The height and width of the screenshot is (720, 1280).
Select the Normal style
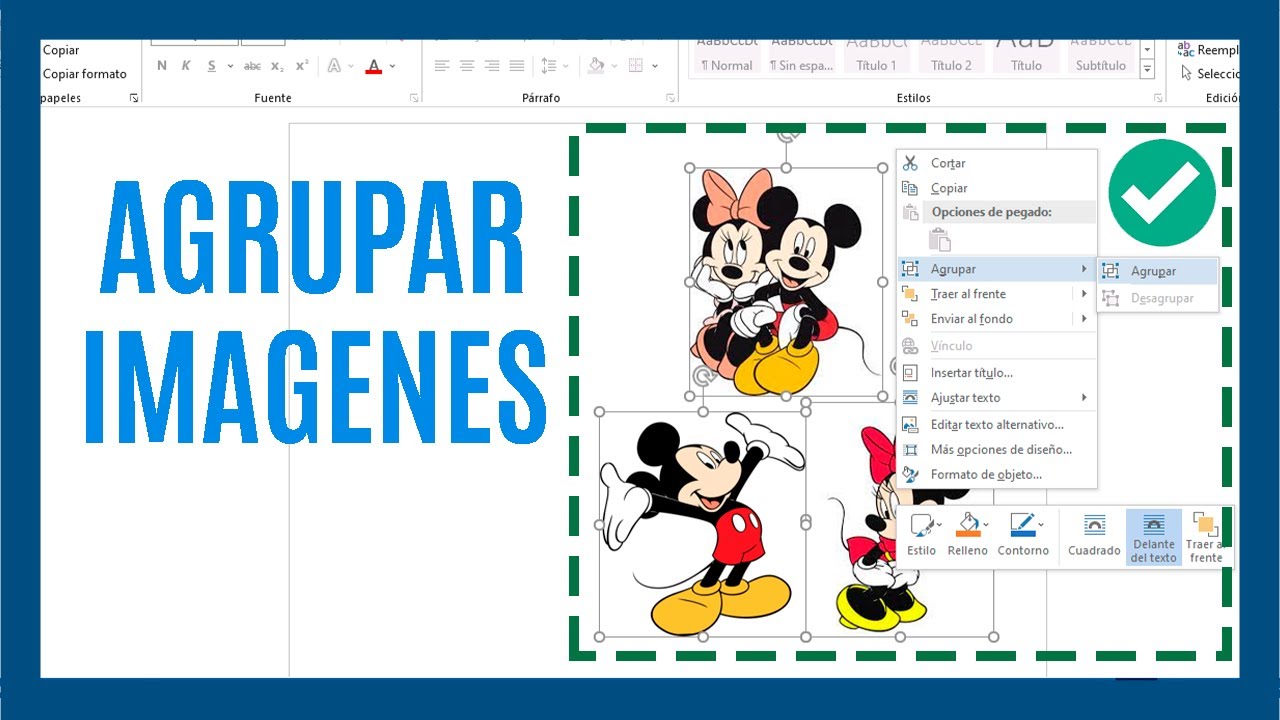[727, 58]
